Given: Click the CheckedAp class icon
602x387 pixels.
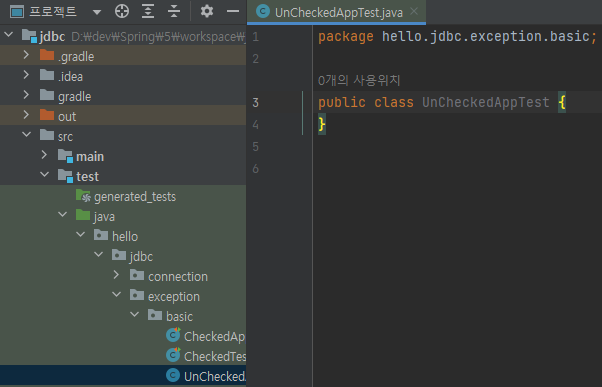Looking at the screenshot, I should [x=173, y=335].
